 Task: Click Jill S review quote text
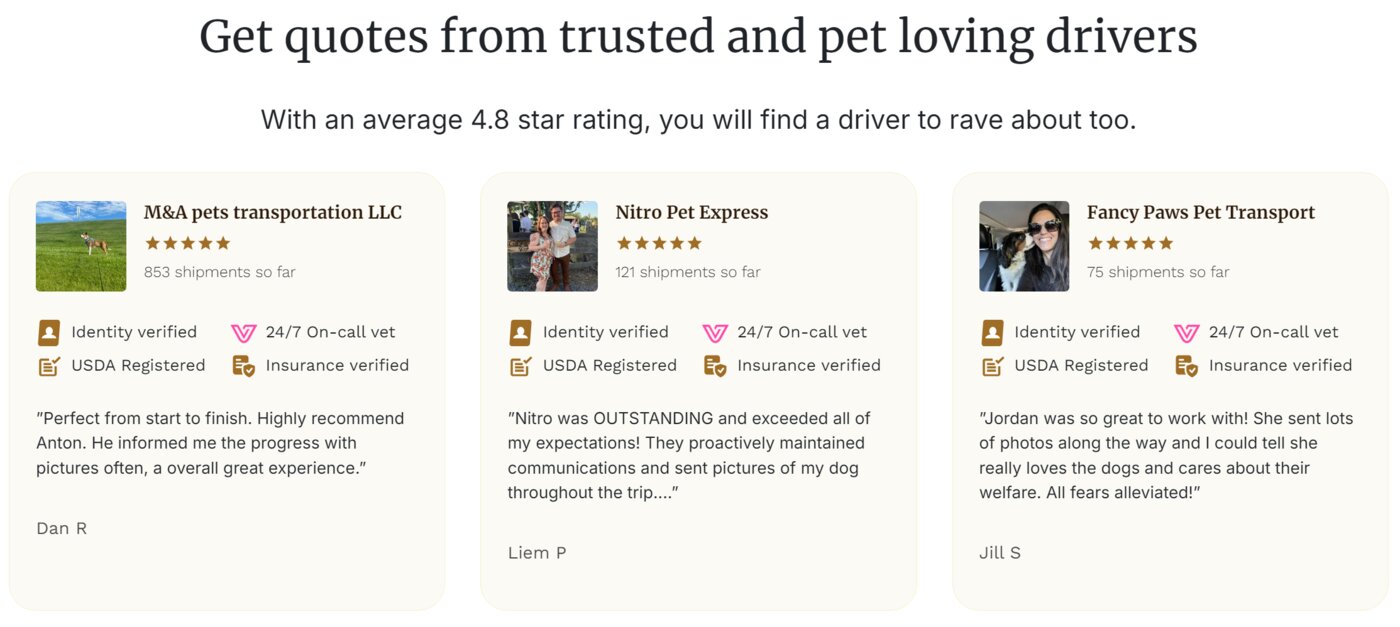1165,455
